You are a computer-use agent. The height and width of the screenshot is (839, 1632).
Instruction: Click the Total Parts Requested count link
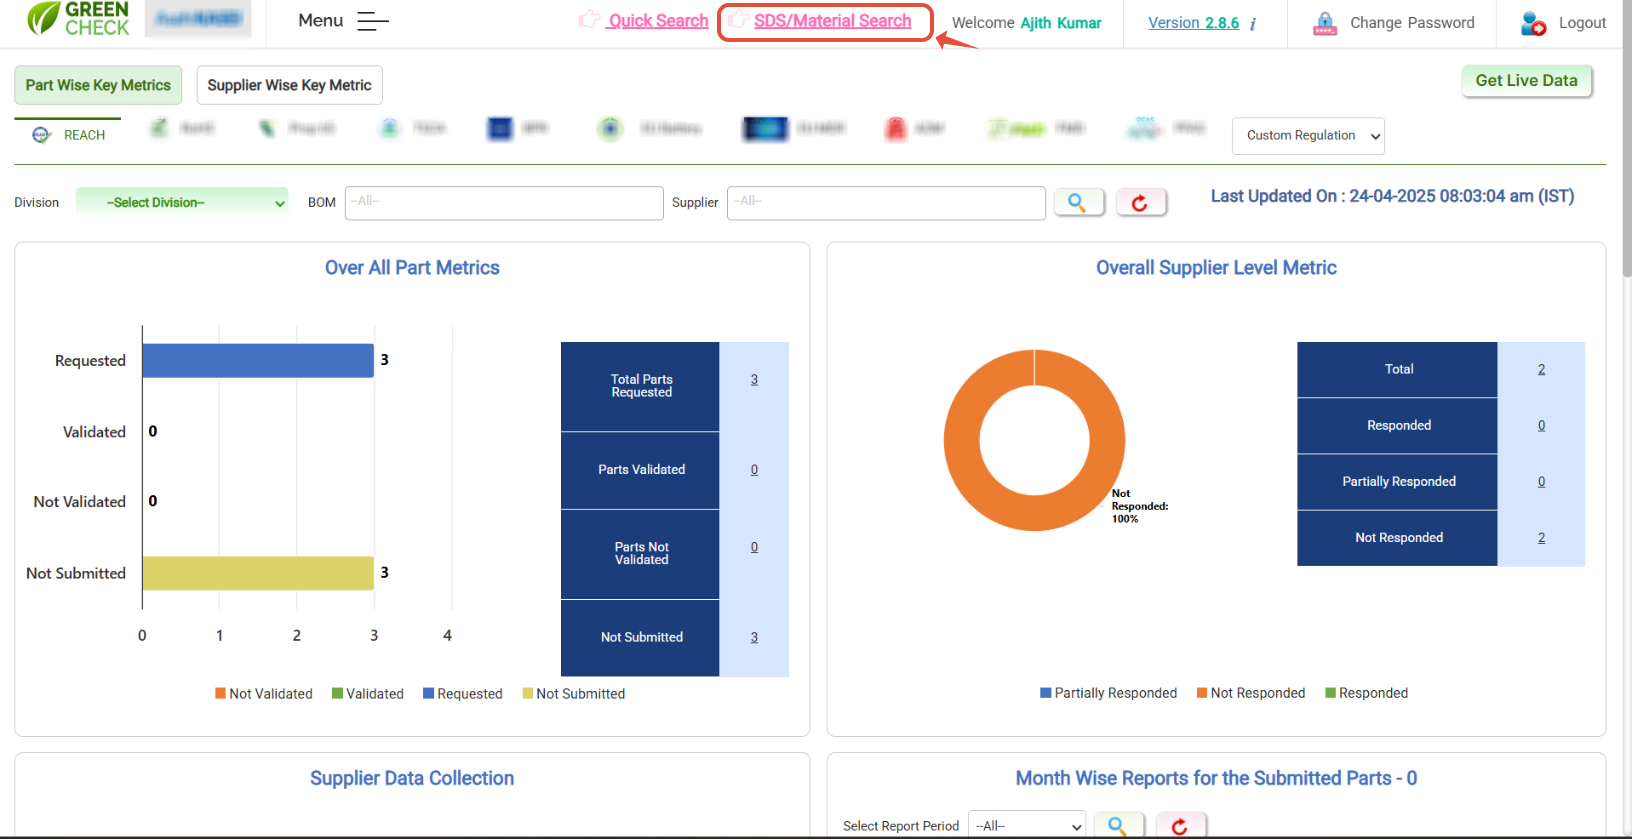point(754,380)
